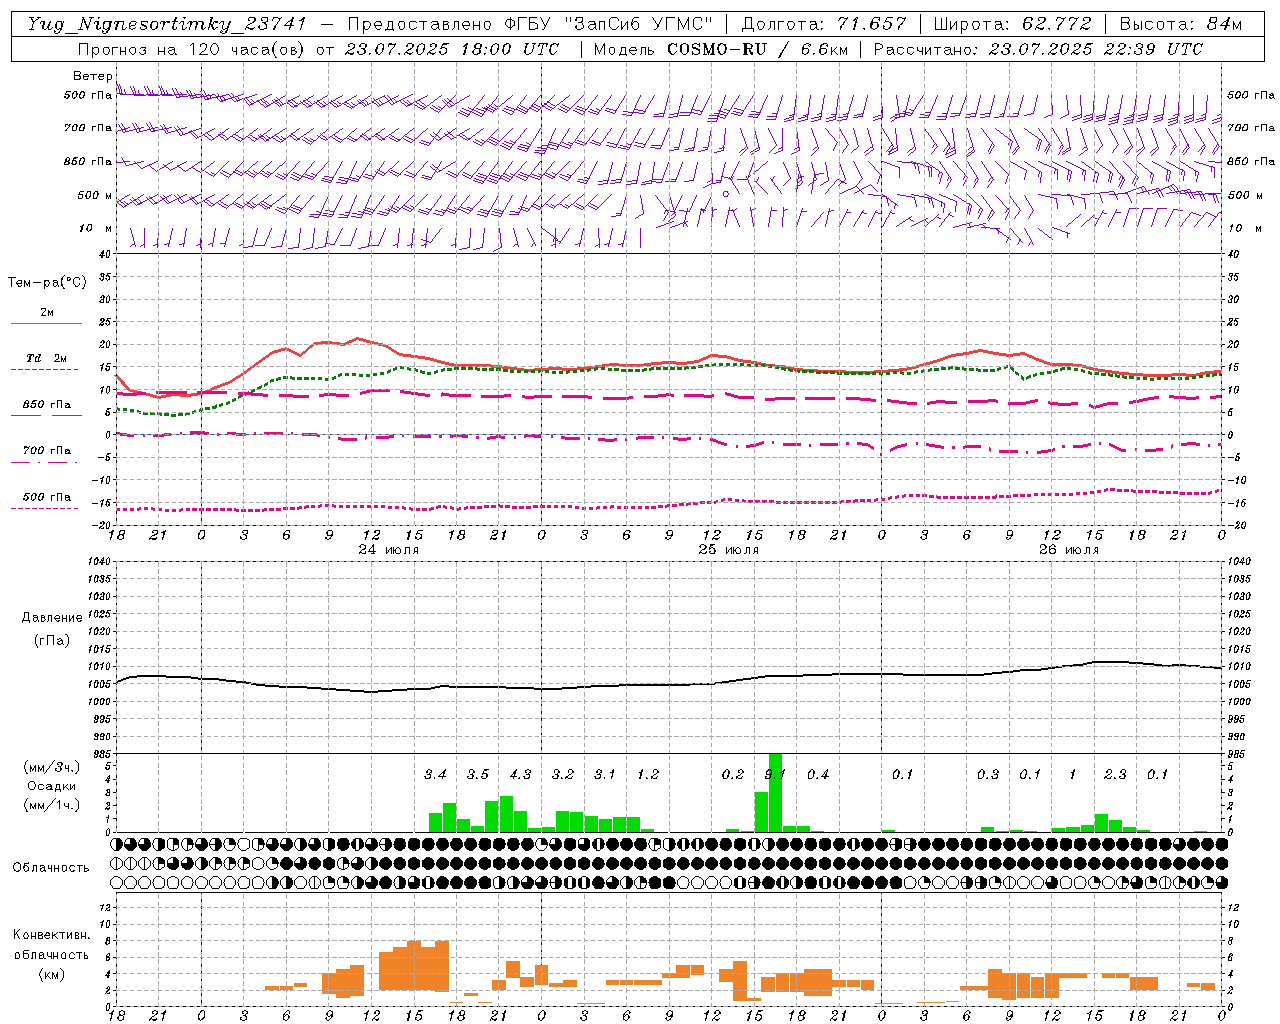Click the 0.3 three-hour precipitation total

click(988, 774)
